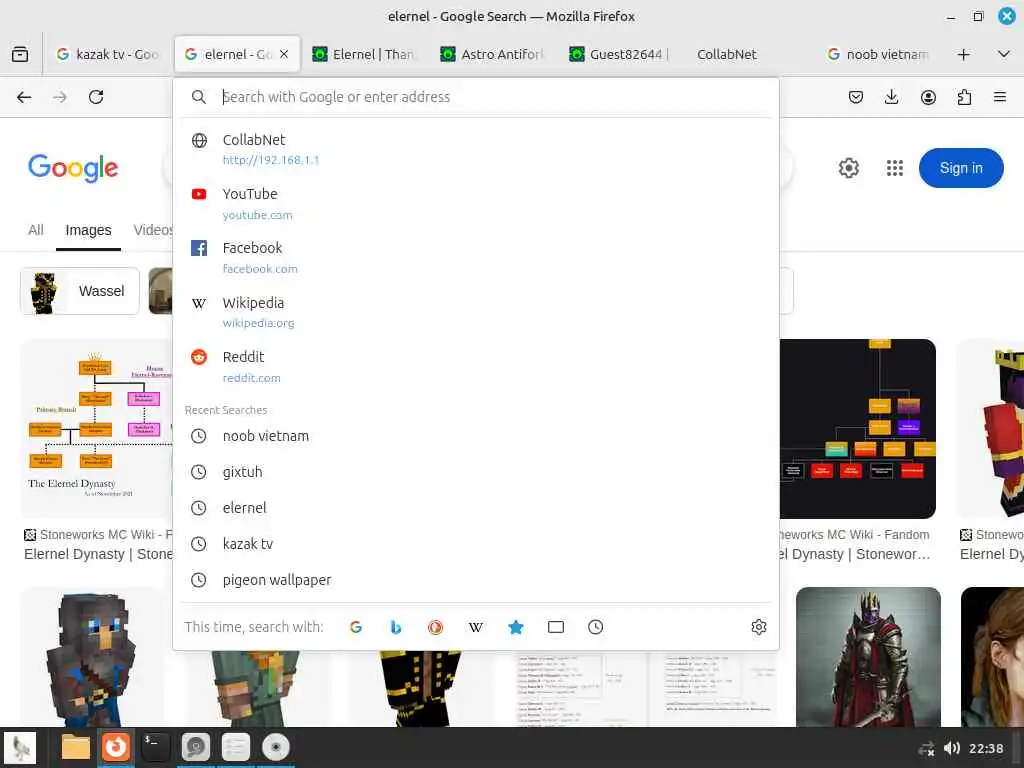Select the Wassel filter chip
Image resolution: width=1024 pixels, height=768 pixels.
click(80, 291)
